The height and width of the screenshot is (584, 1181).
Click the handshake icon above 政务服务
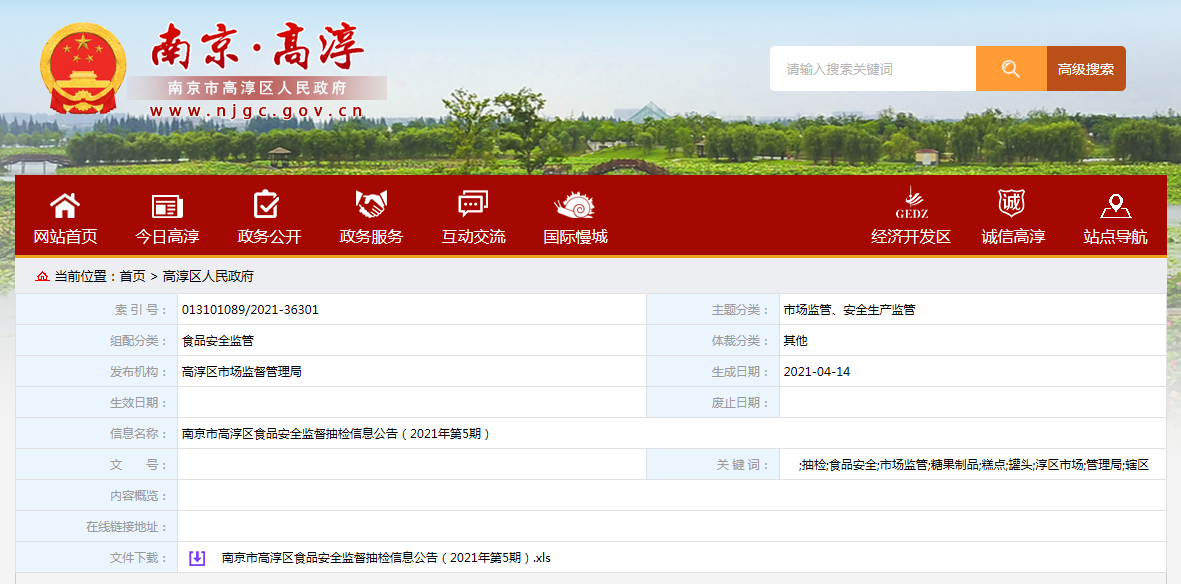371,205
